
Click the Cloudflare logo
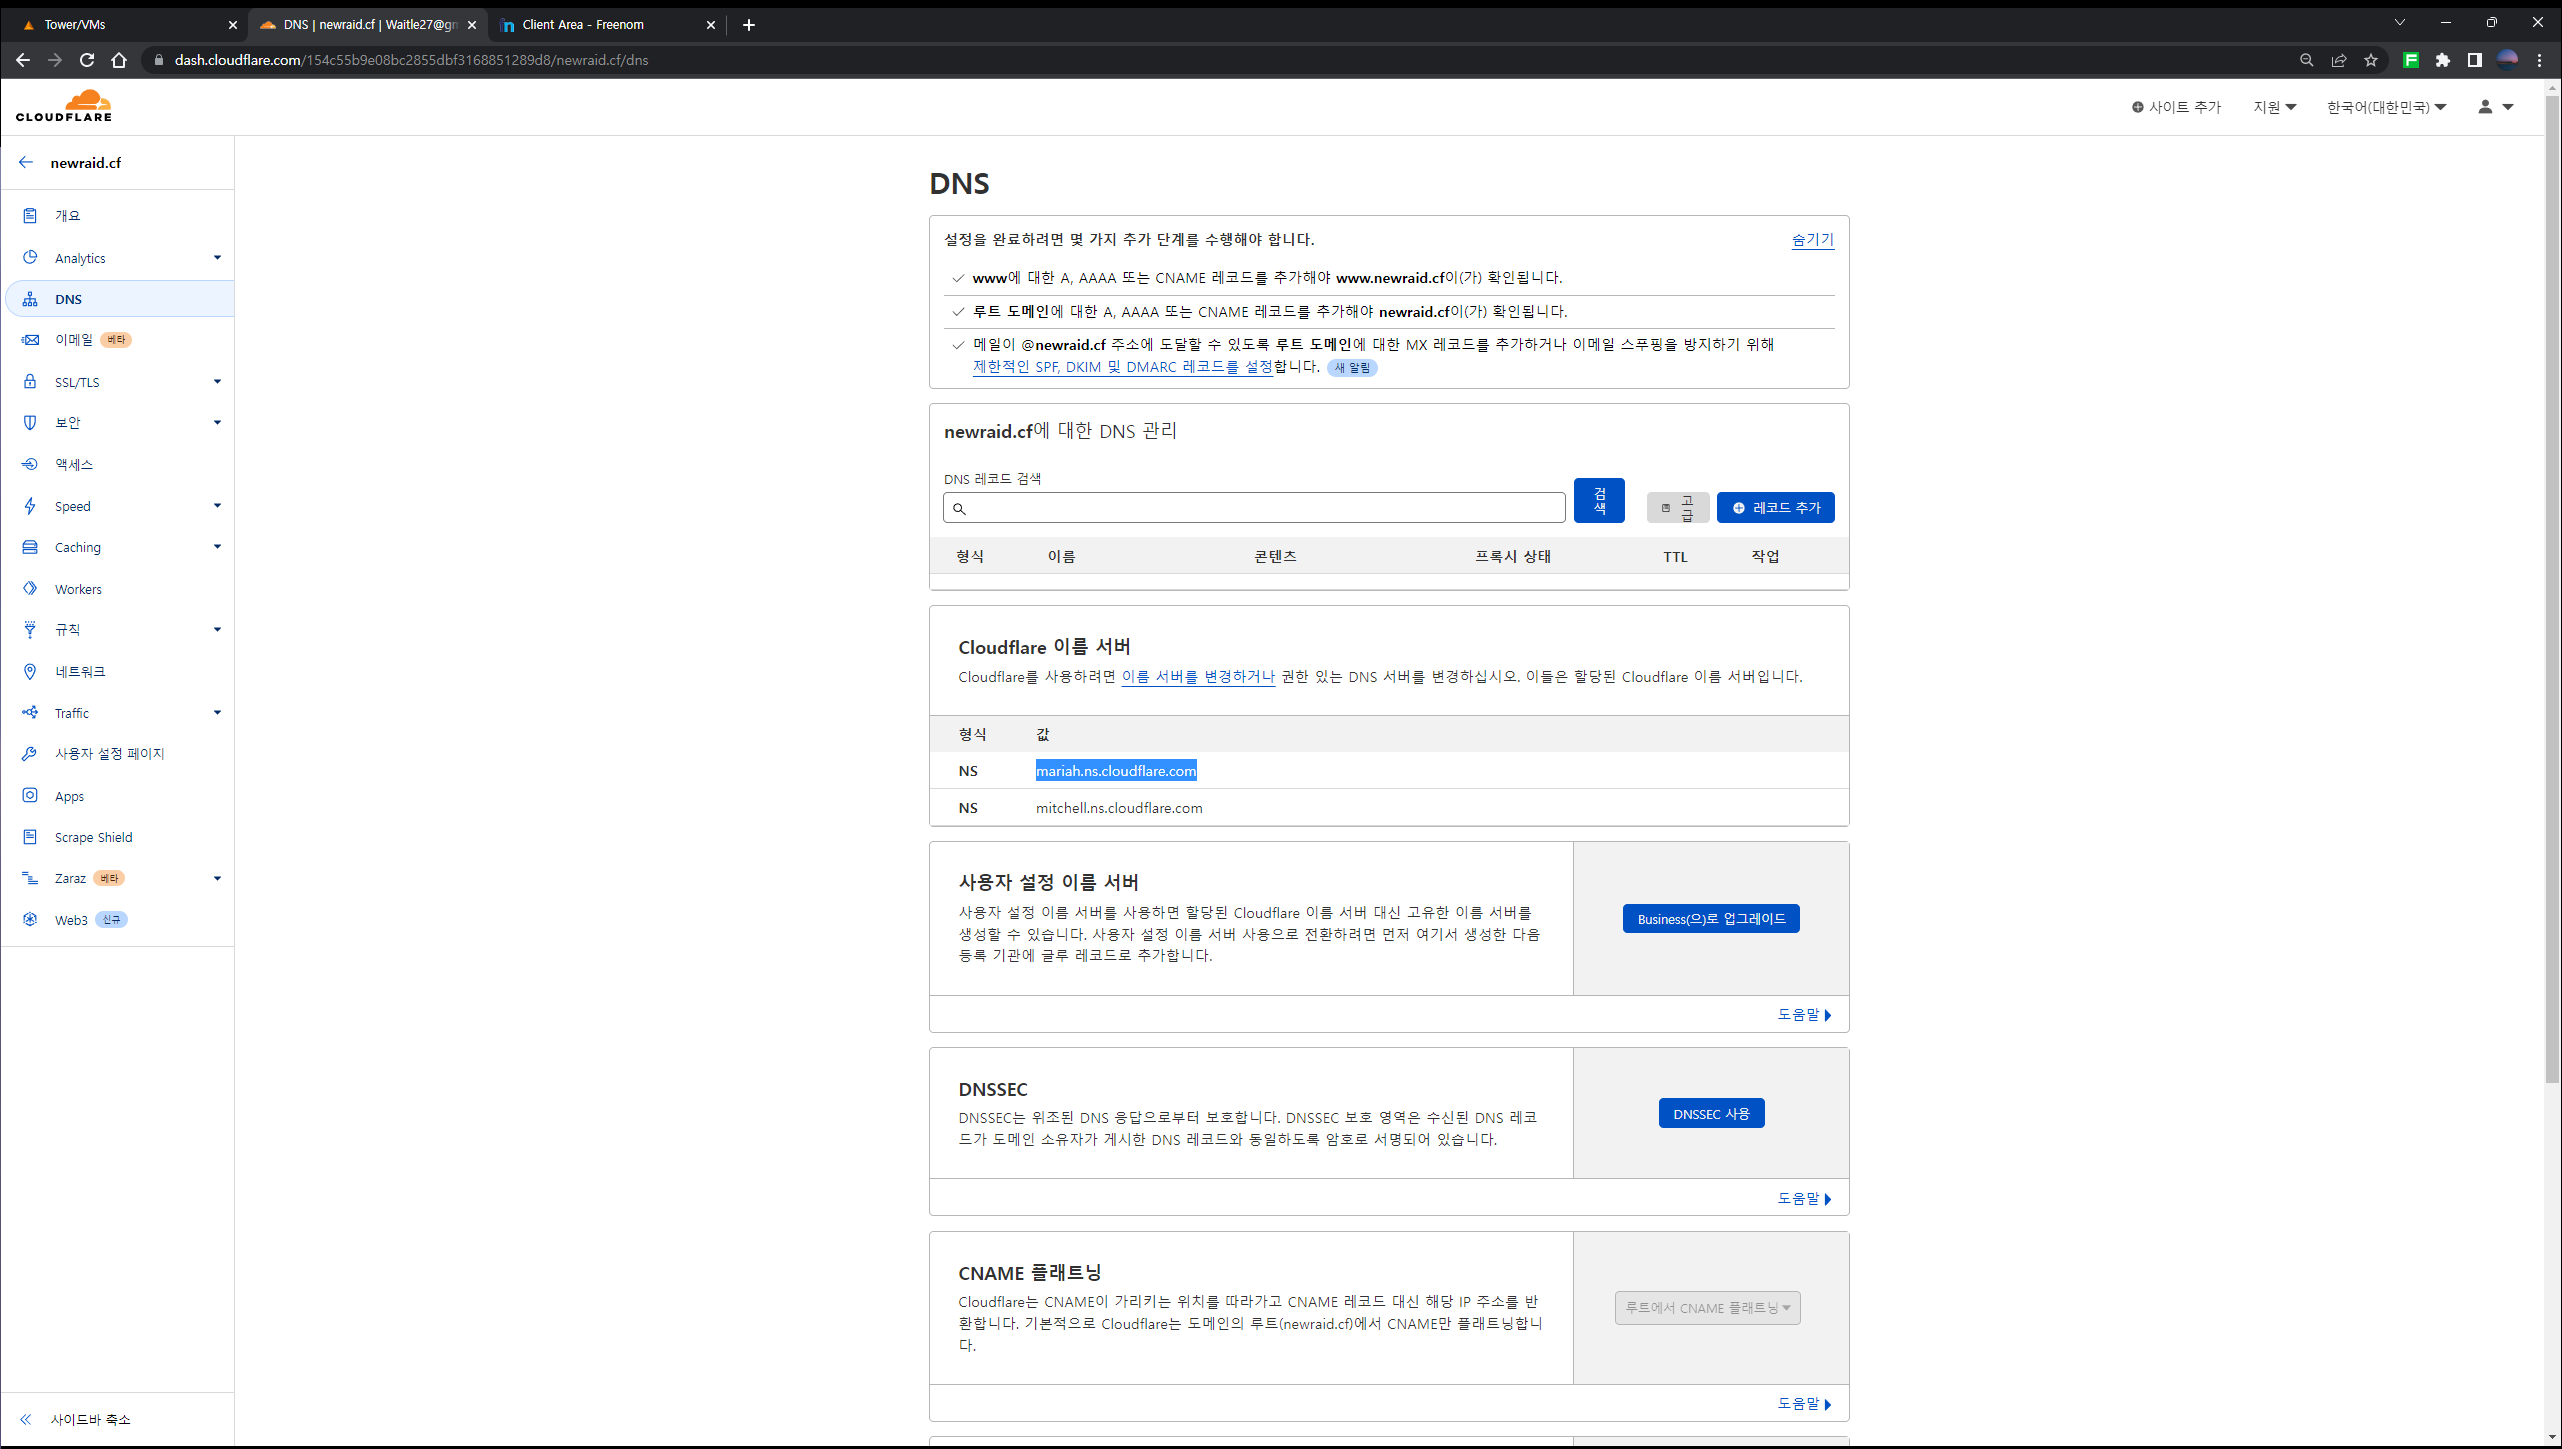tap(64, 106)
